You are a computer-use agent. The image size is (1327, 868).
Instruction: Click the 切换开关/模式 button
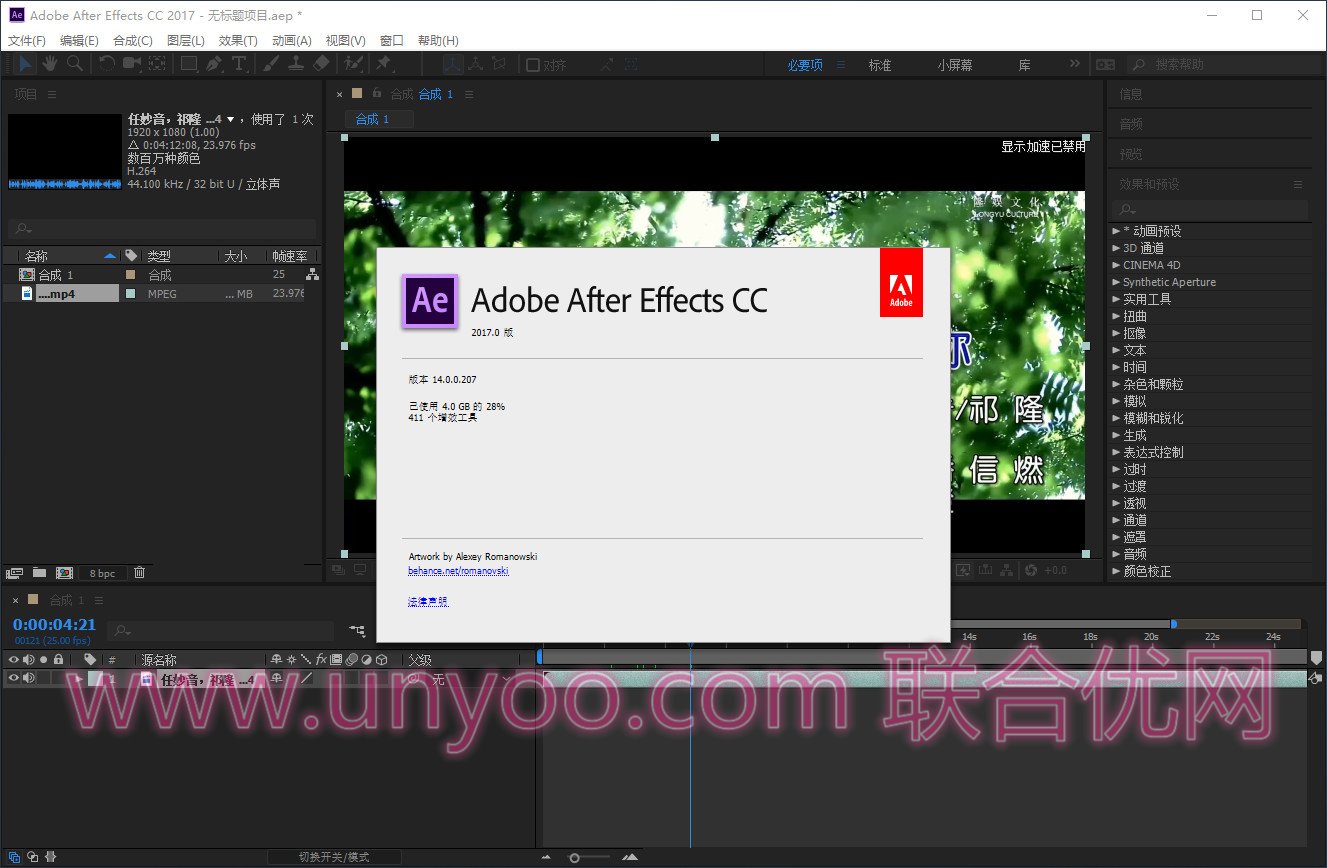334,857
